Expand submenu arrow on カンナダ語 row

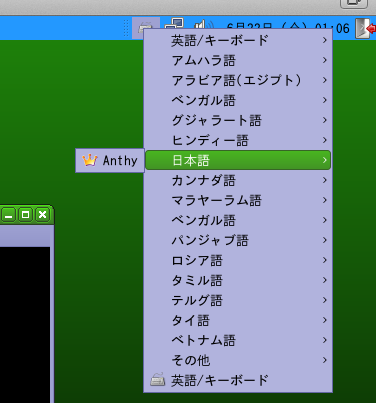click(x=325, y=180)
